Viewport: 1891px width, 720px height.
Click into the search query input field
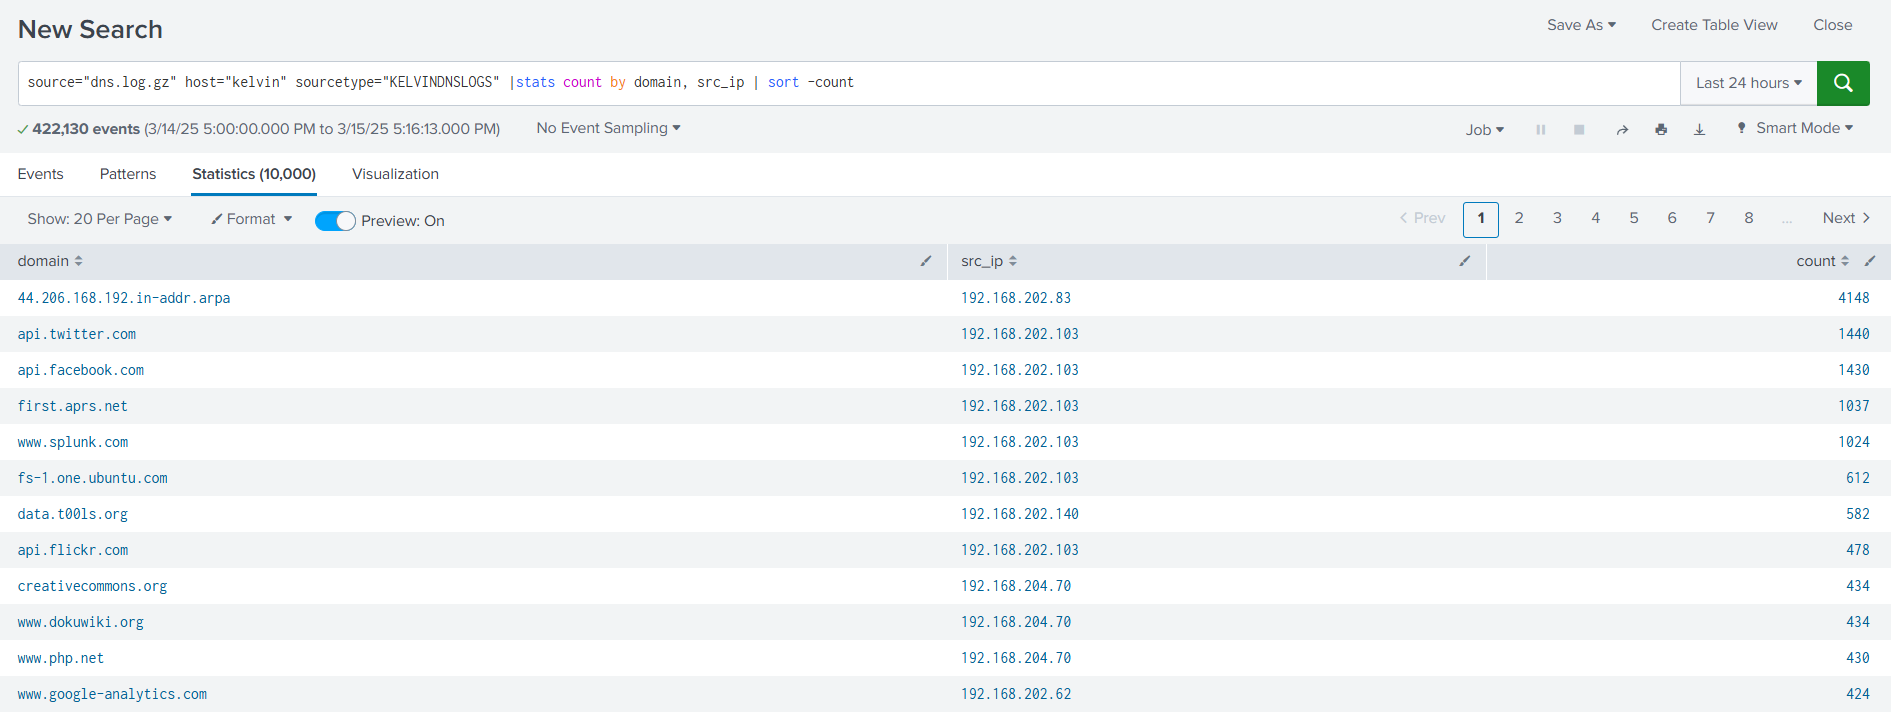point(849,83)
